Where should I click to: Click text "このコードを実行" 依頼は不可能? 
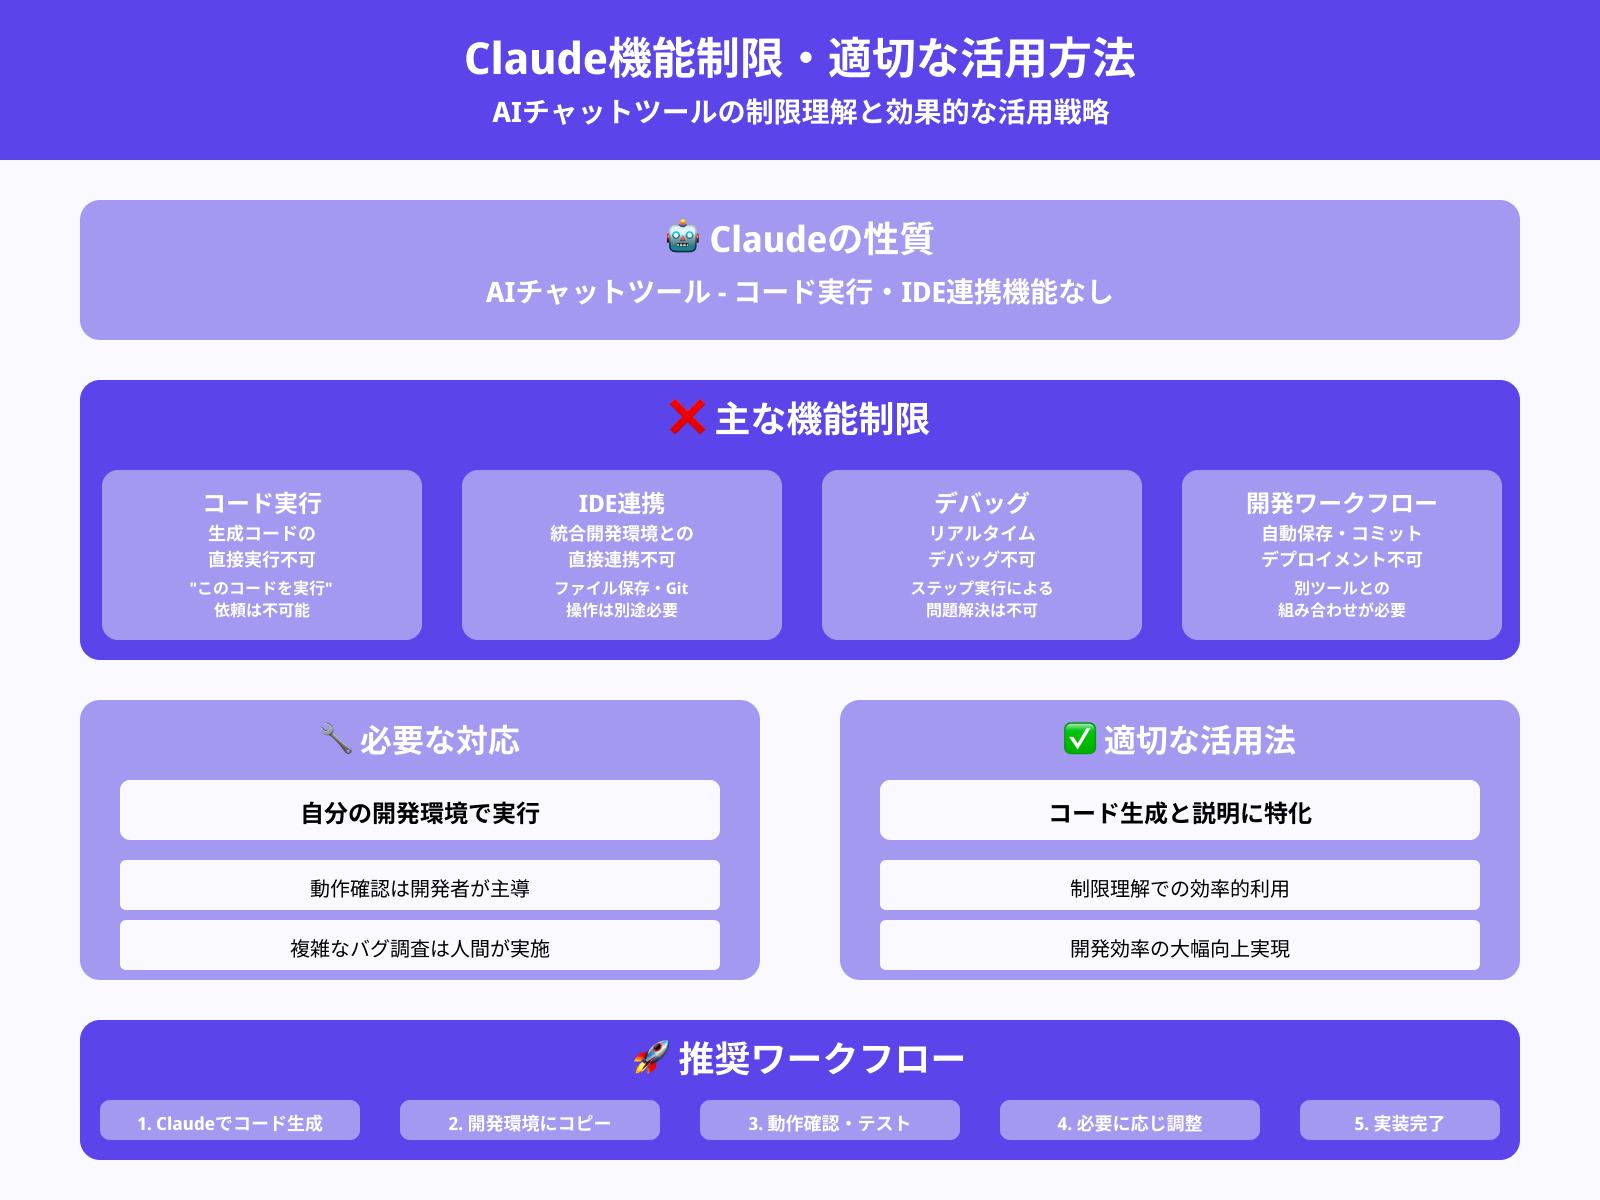tap(262, 599)
